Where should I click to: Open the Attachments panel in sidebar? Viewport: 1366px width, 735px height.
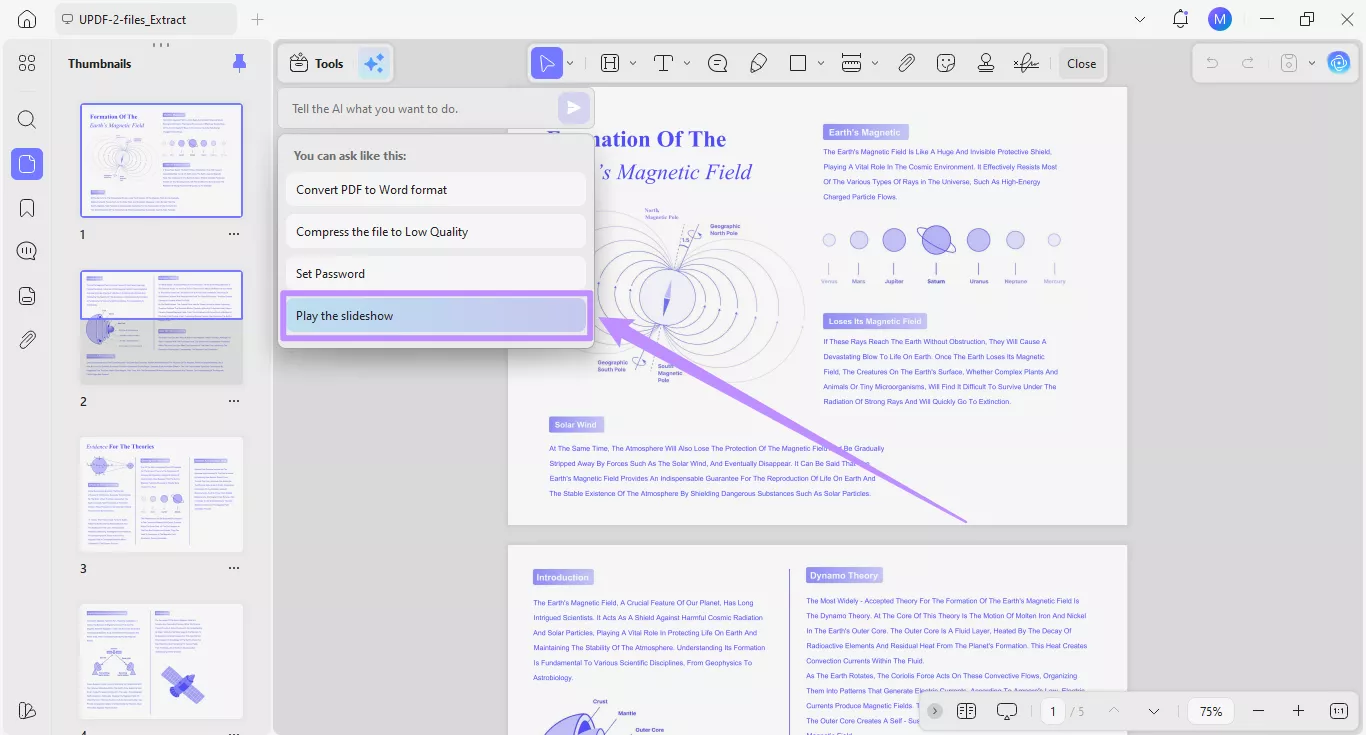27,339
